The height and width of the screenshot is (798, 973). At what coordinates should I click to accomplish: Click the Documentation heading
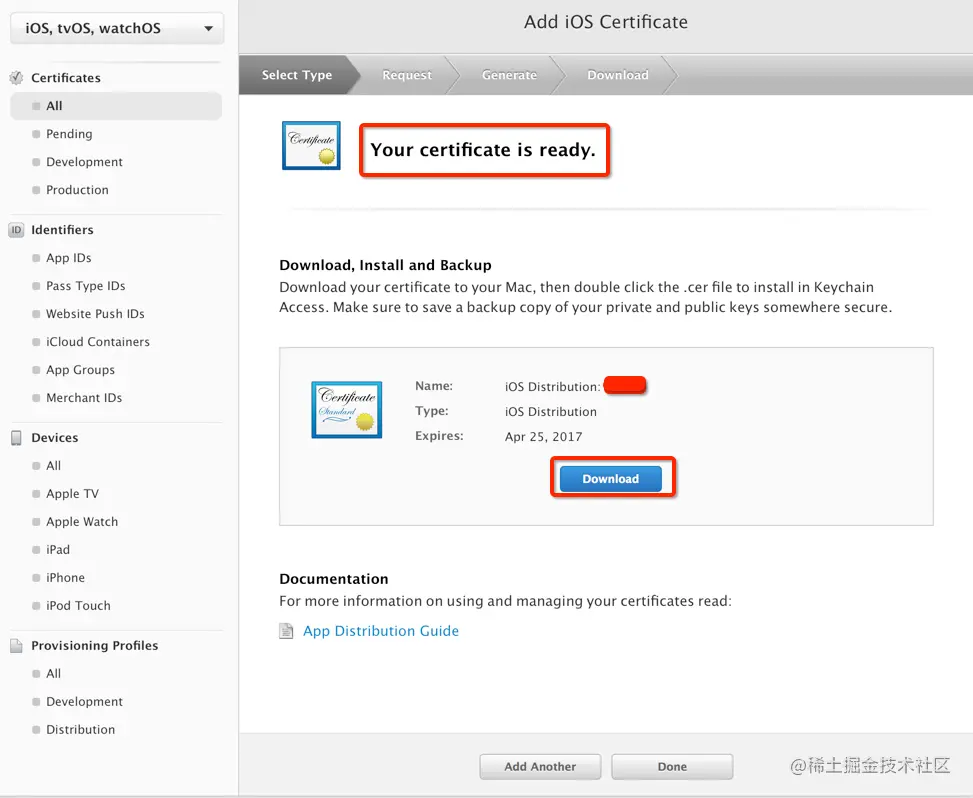coord(334,579)
